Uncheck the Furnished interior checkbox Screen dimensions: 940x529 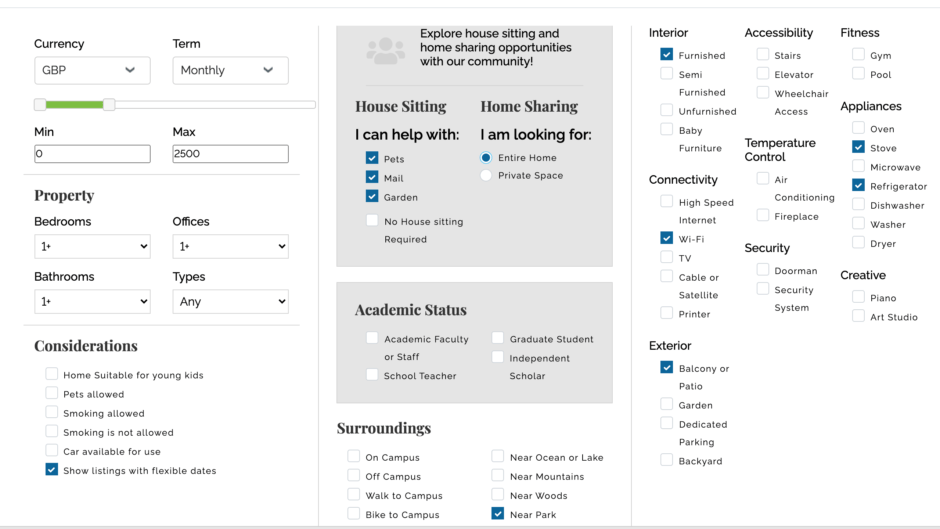click(x=666, y=54)
